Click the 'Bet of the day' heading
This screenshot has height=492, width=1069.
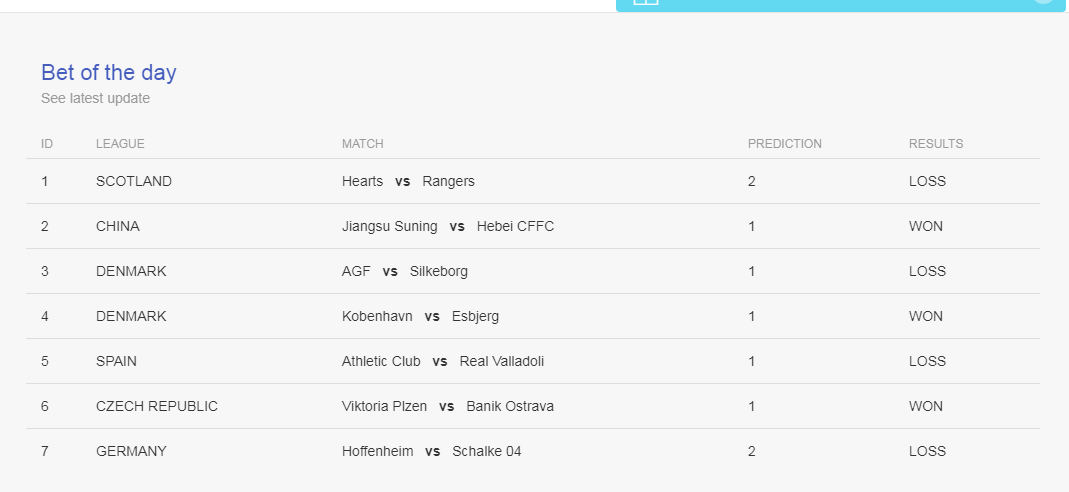click(108, 72)
